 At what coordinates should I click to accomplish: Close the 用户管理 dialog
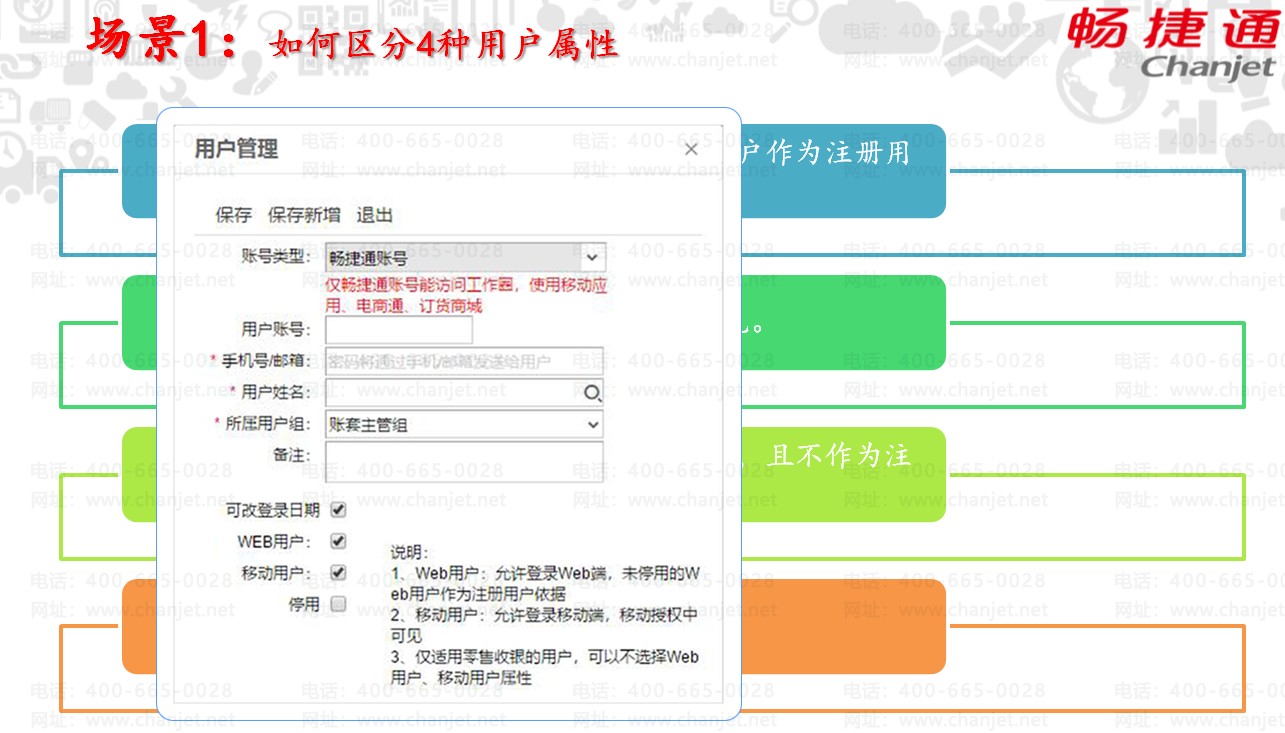[691, 149]
